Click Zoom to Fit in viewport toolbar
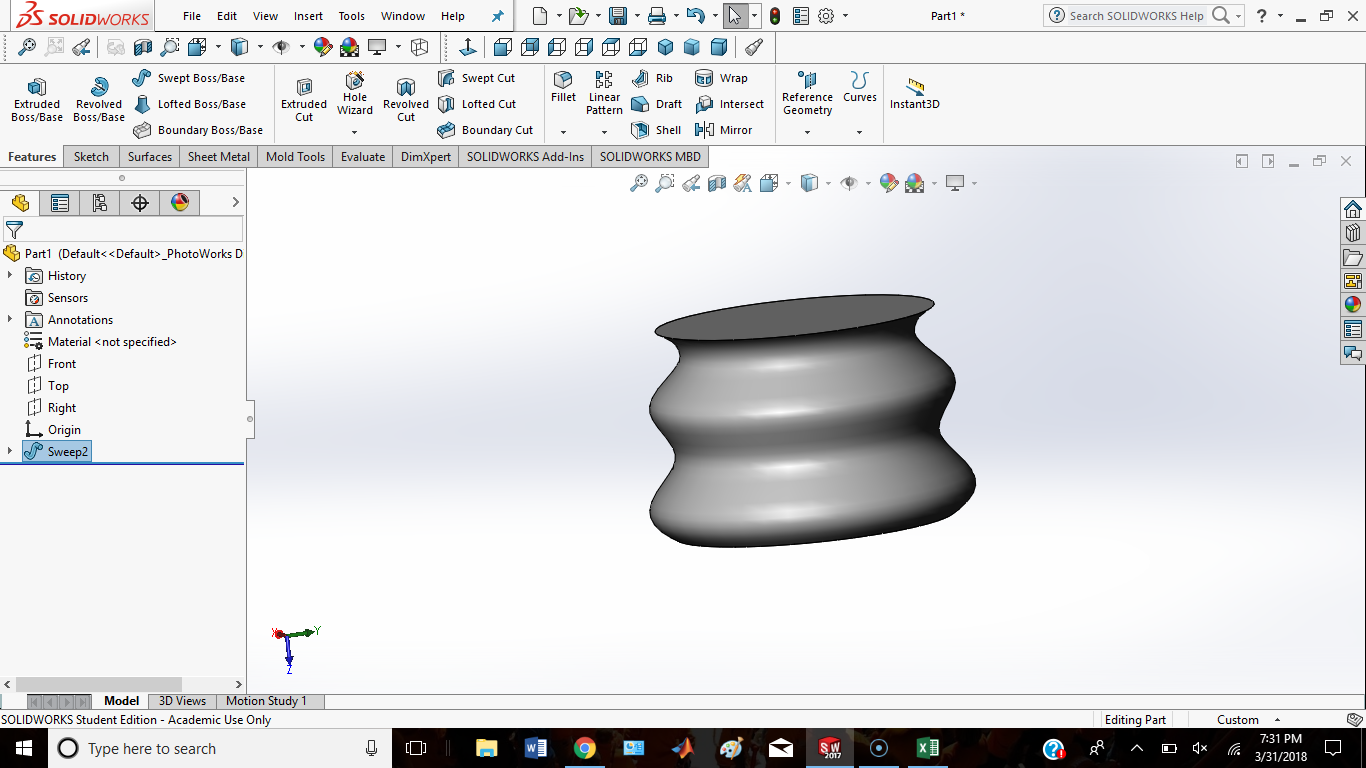This screenshot has height=768, width=1366. tap(638, 183)
